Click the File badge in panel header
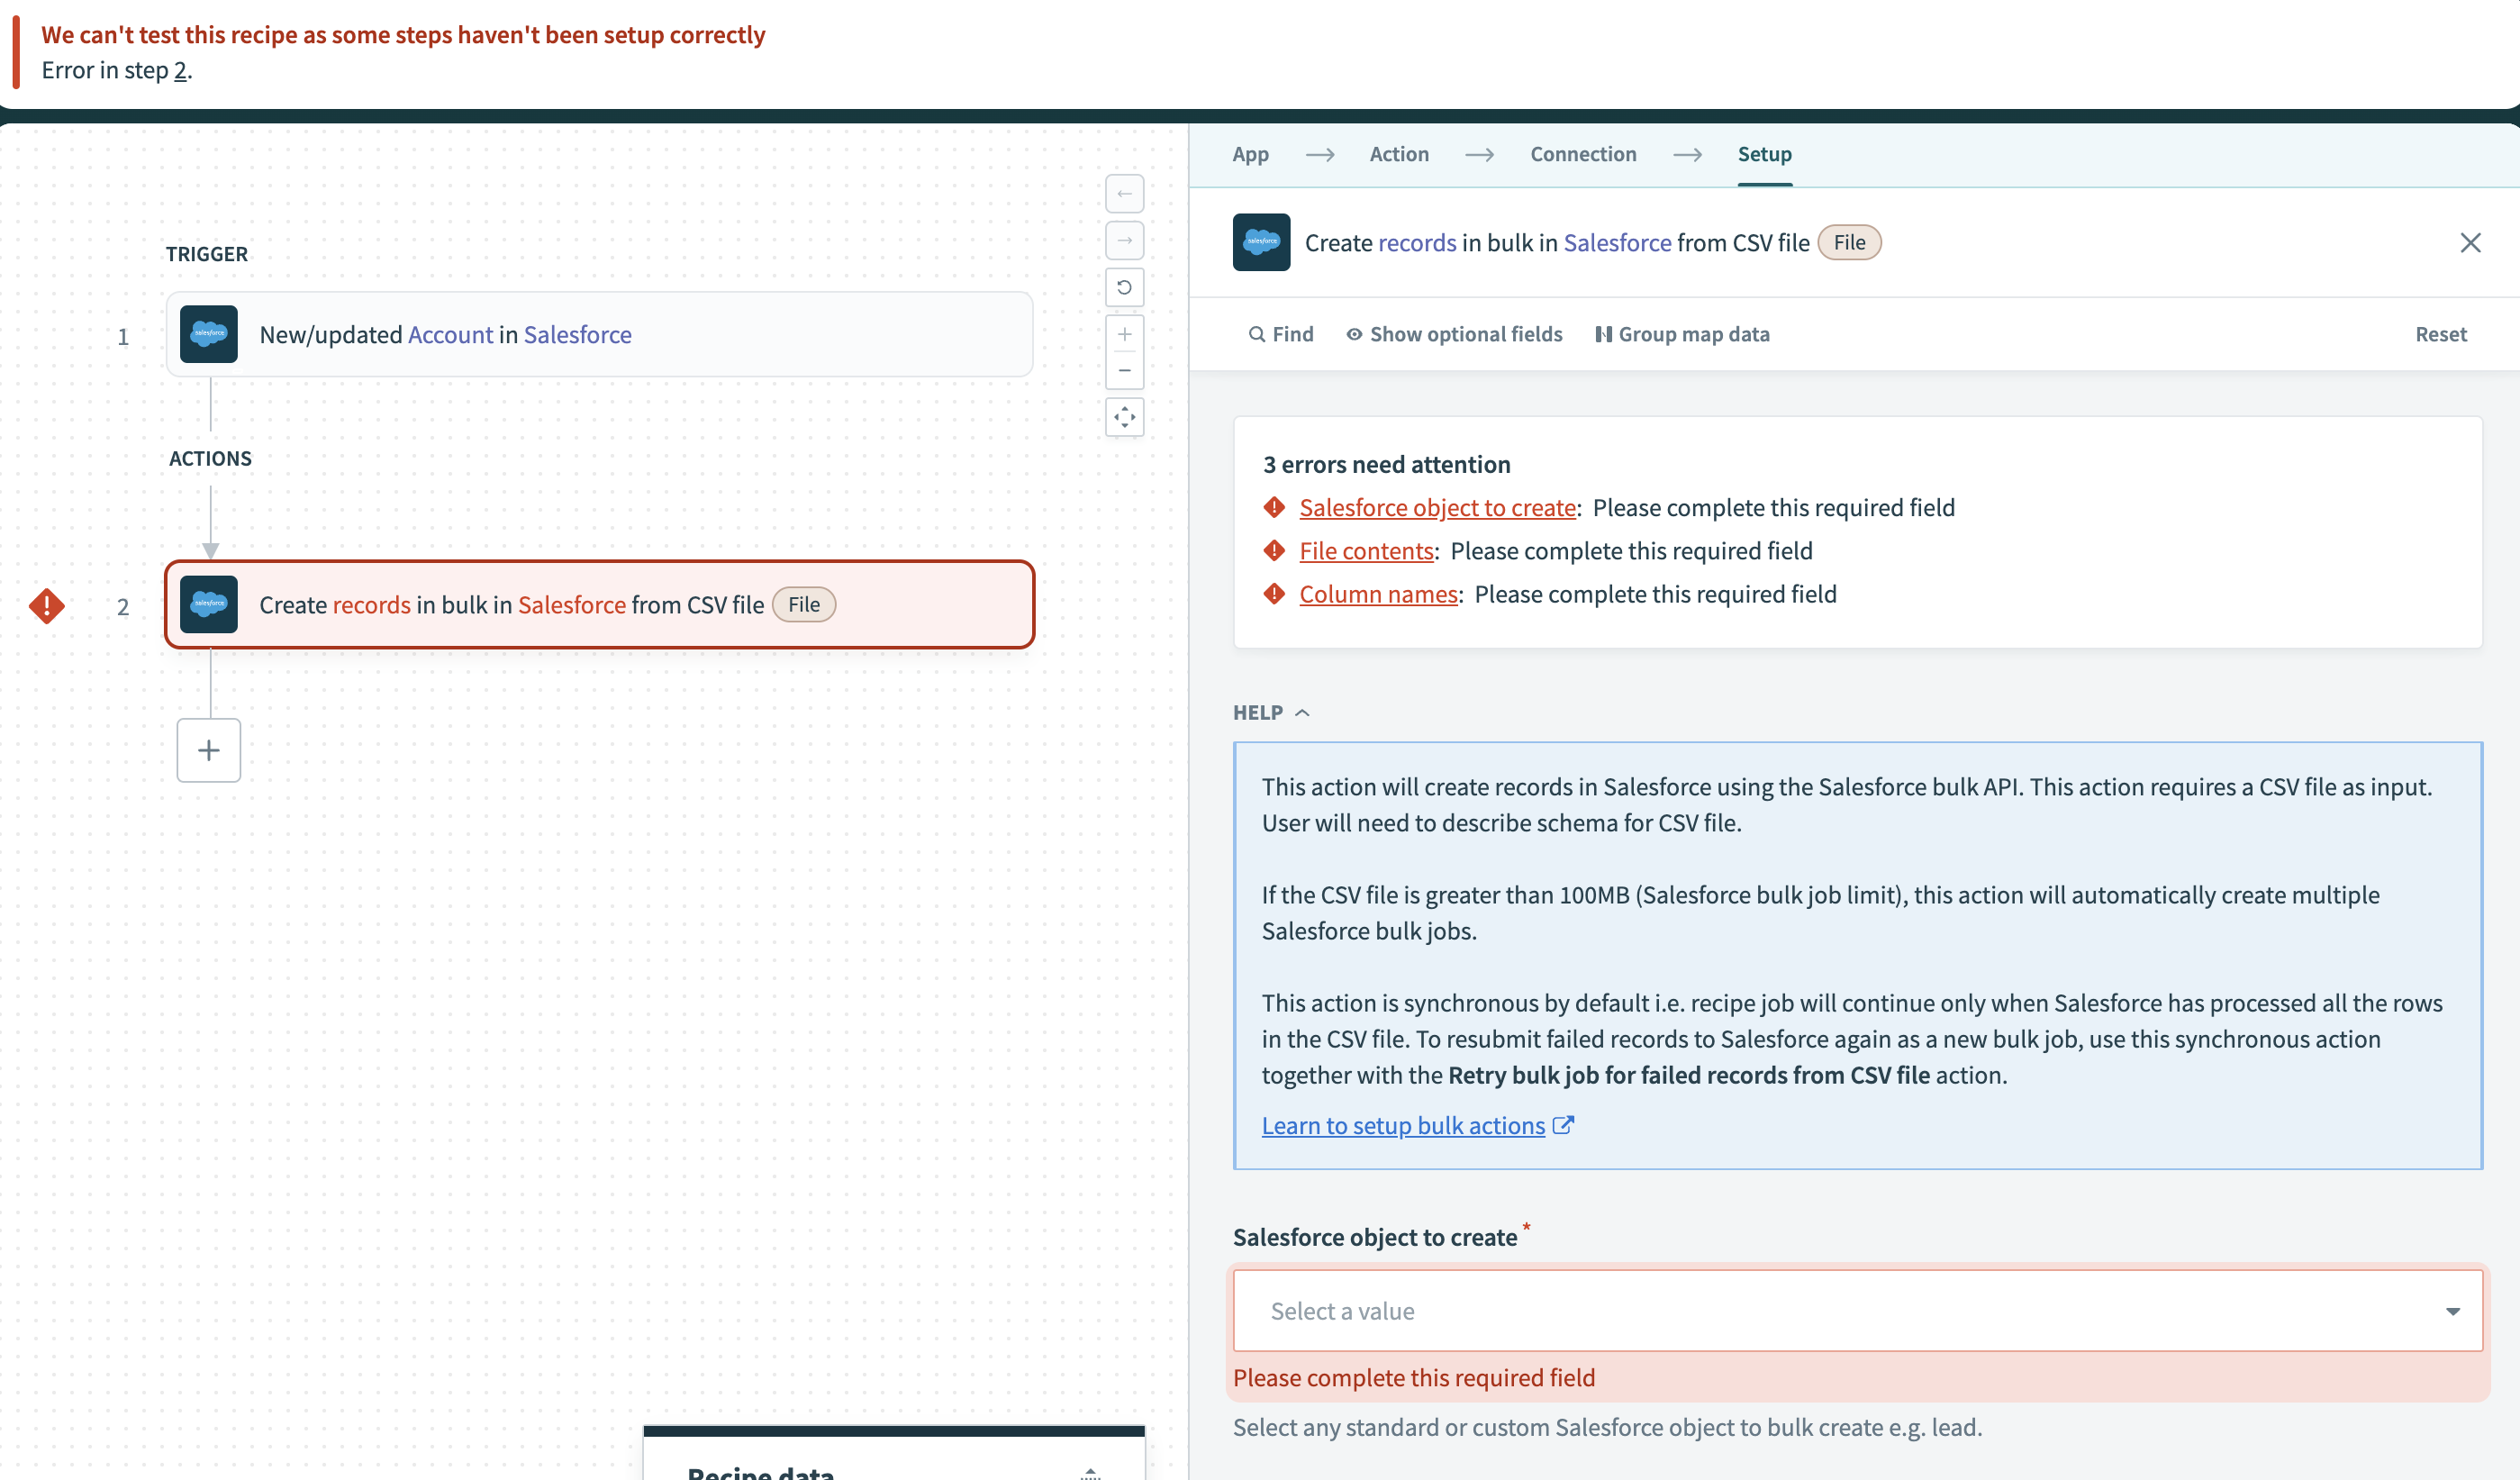 [1849, 242]
